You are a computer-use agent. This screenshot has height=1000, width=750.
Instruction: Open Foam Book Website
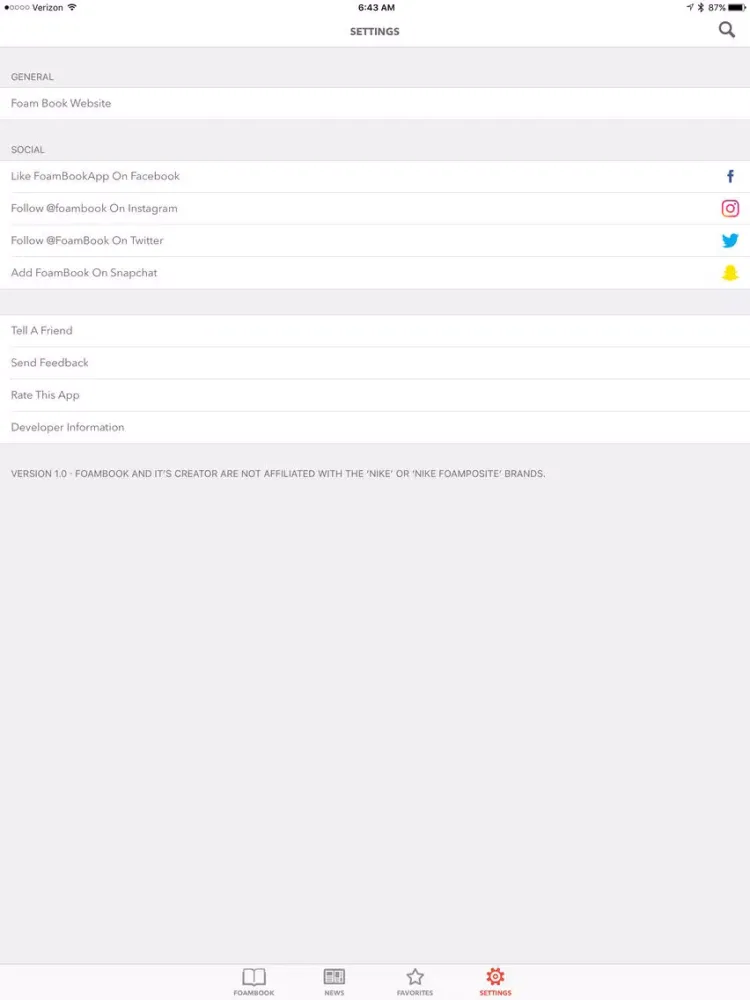[61, 103]
